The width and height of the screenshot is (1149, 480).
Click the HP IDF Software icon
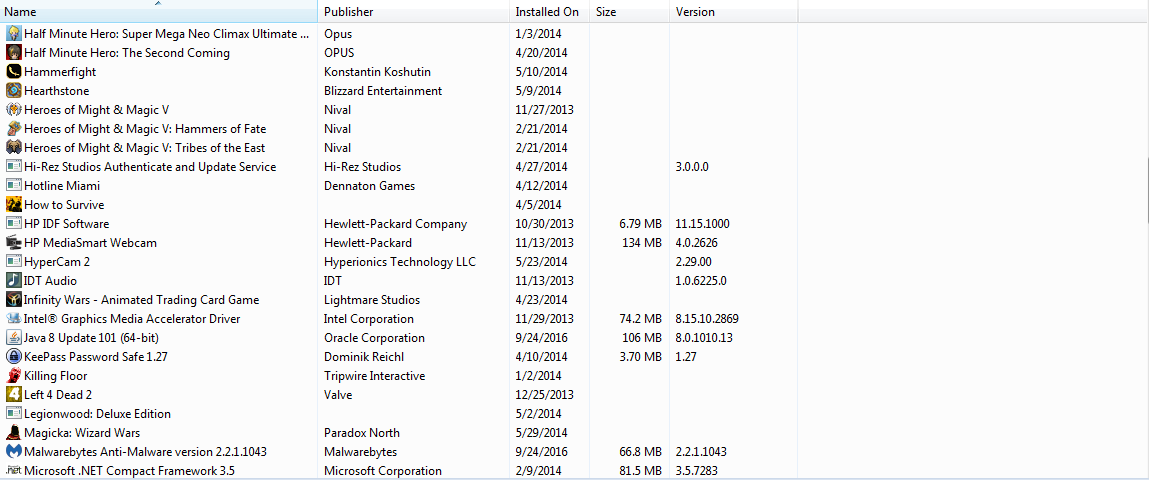coord(13,224)
